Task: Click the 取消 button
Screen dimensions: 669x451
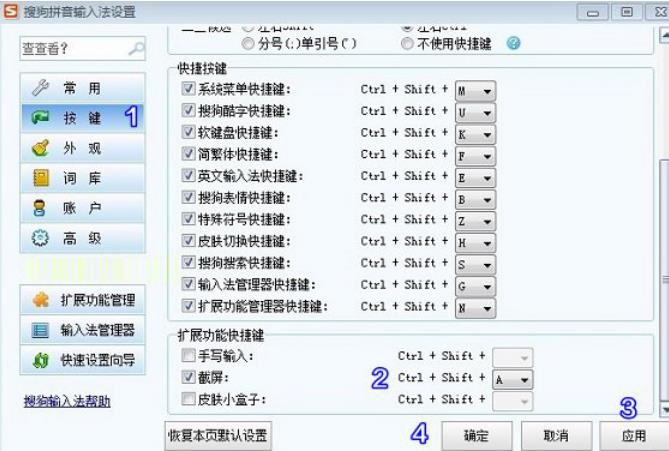Action: (556, 436)
